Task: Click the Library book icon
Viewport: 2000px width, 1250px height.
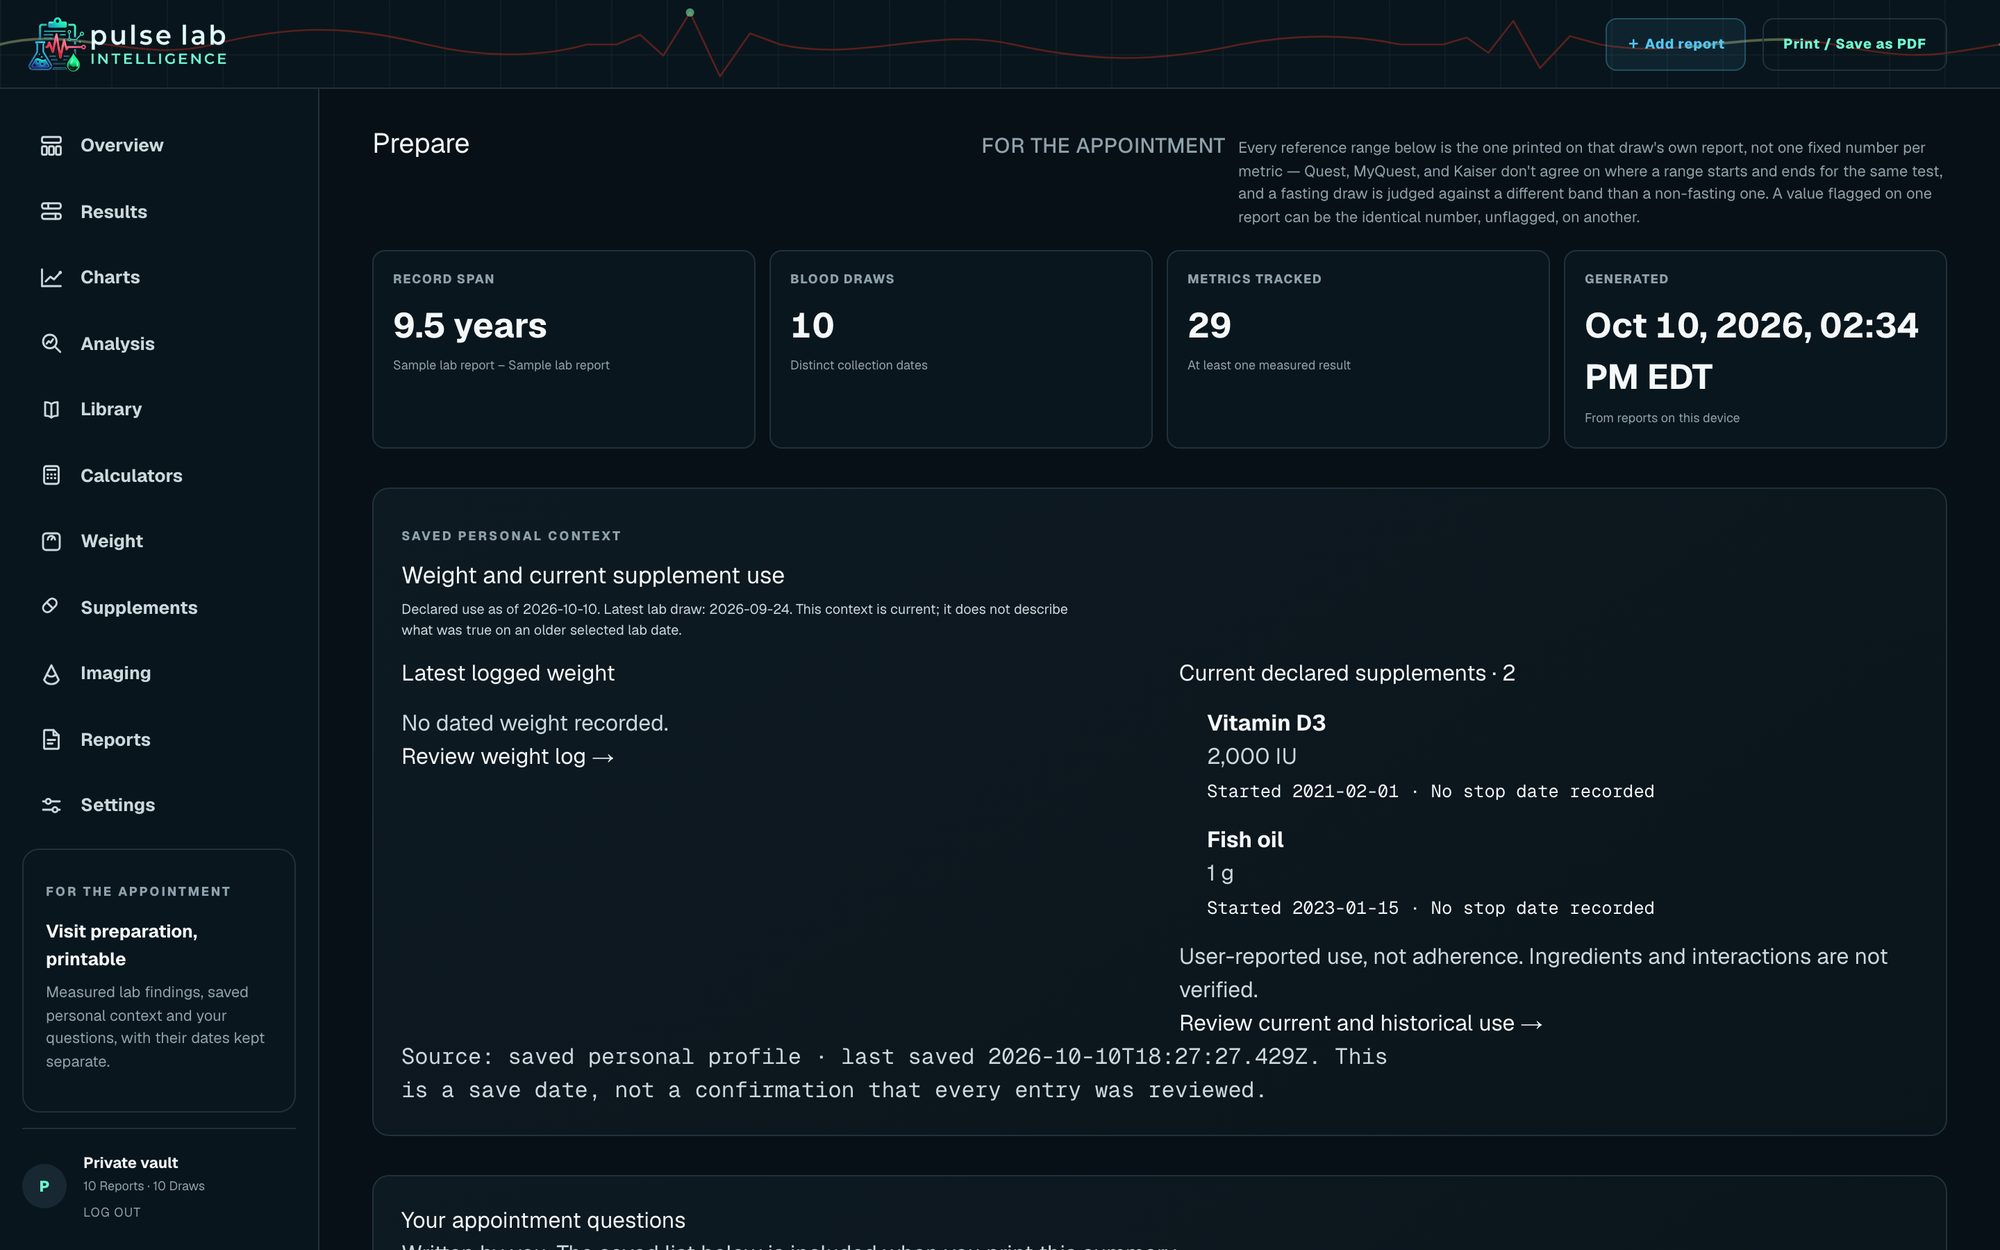Action: pyautogui.click(x=51, y=410)
